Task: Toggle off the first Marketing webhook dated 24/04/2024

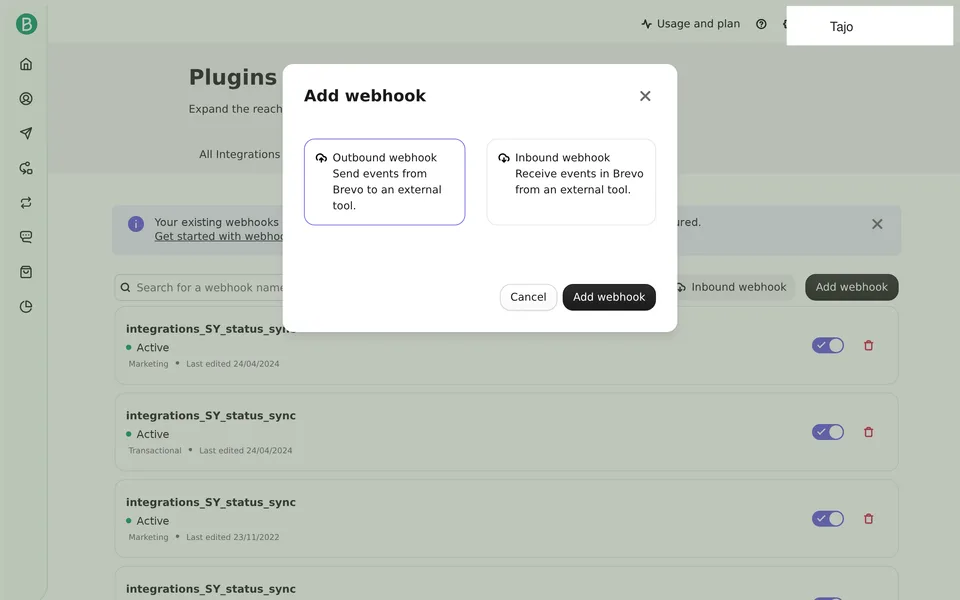Action: [828, 345]
